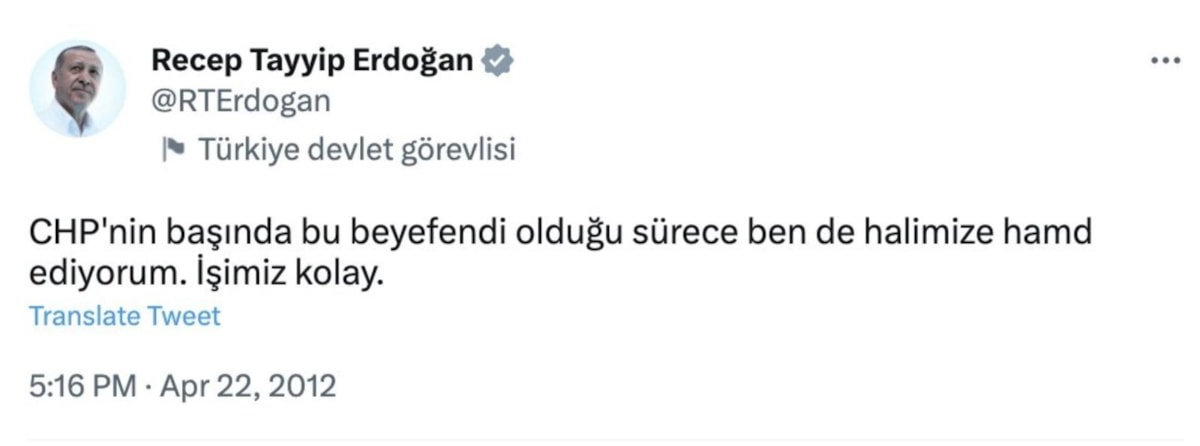Open the three-dot more options menu
The image size is (1200, 446).
tap(1165, 62)
